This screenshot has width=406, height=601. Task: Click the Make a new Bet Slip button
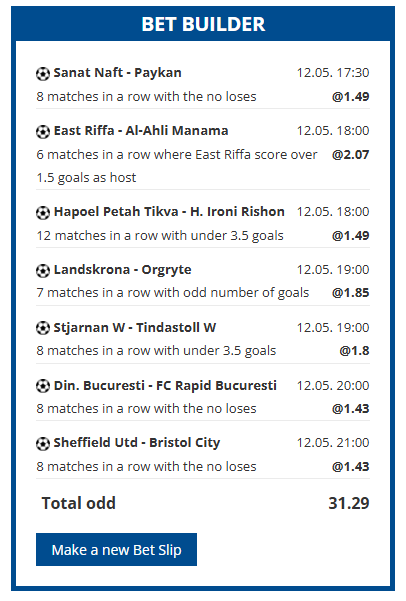coord(117,550)
